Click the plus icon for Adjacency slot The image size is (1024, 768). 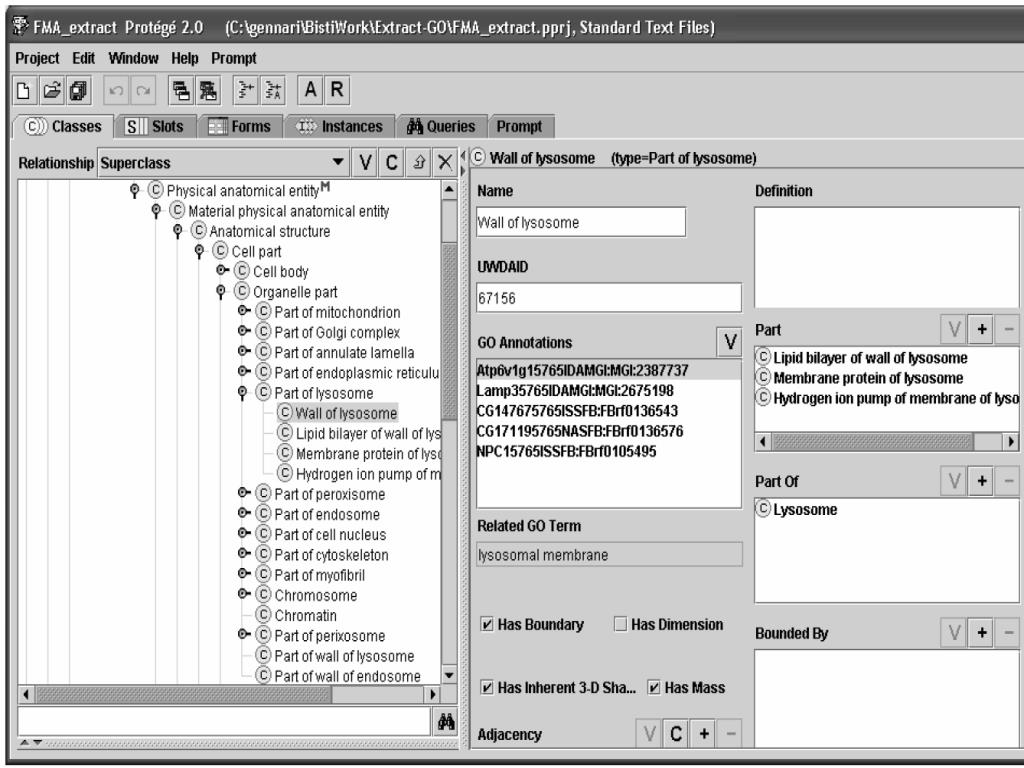703,733
